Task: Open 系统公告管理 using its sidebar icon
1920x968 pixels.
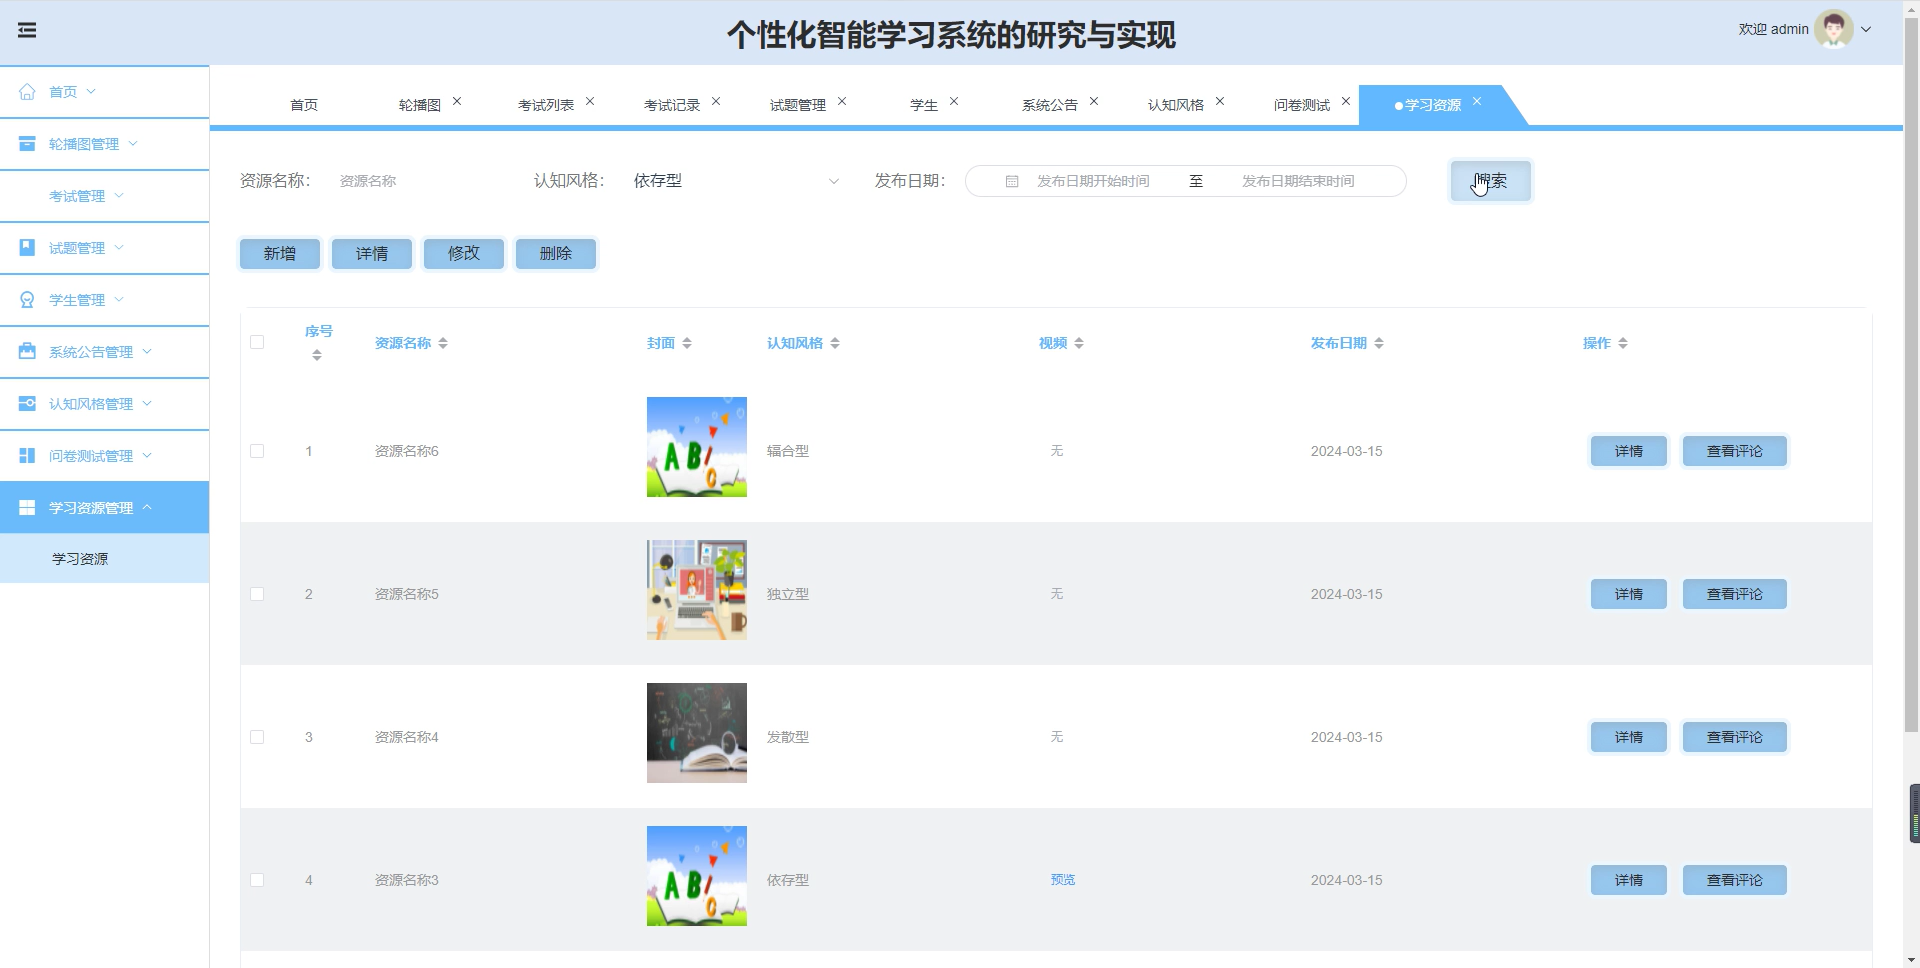Action: point(27,351)
